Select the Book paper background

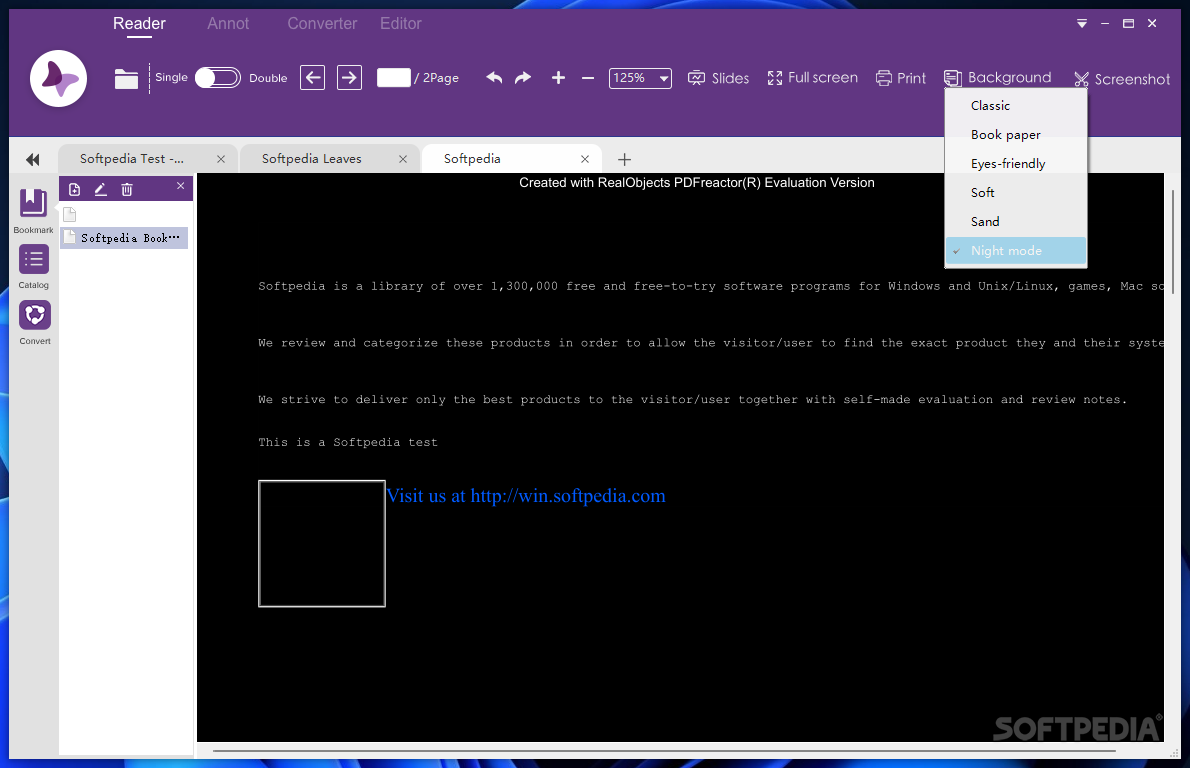pos(1015,134)
